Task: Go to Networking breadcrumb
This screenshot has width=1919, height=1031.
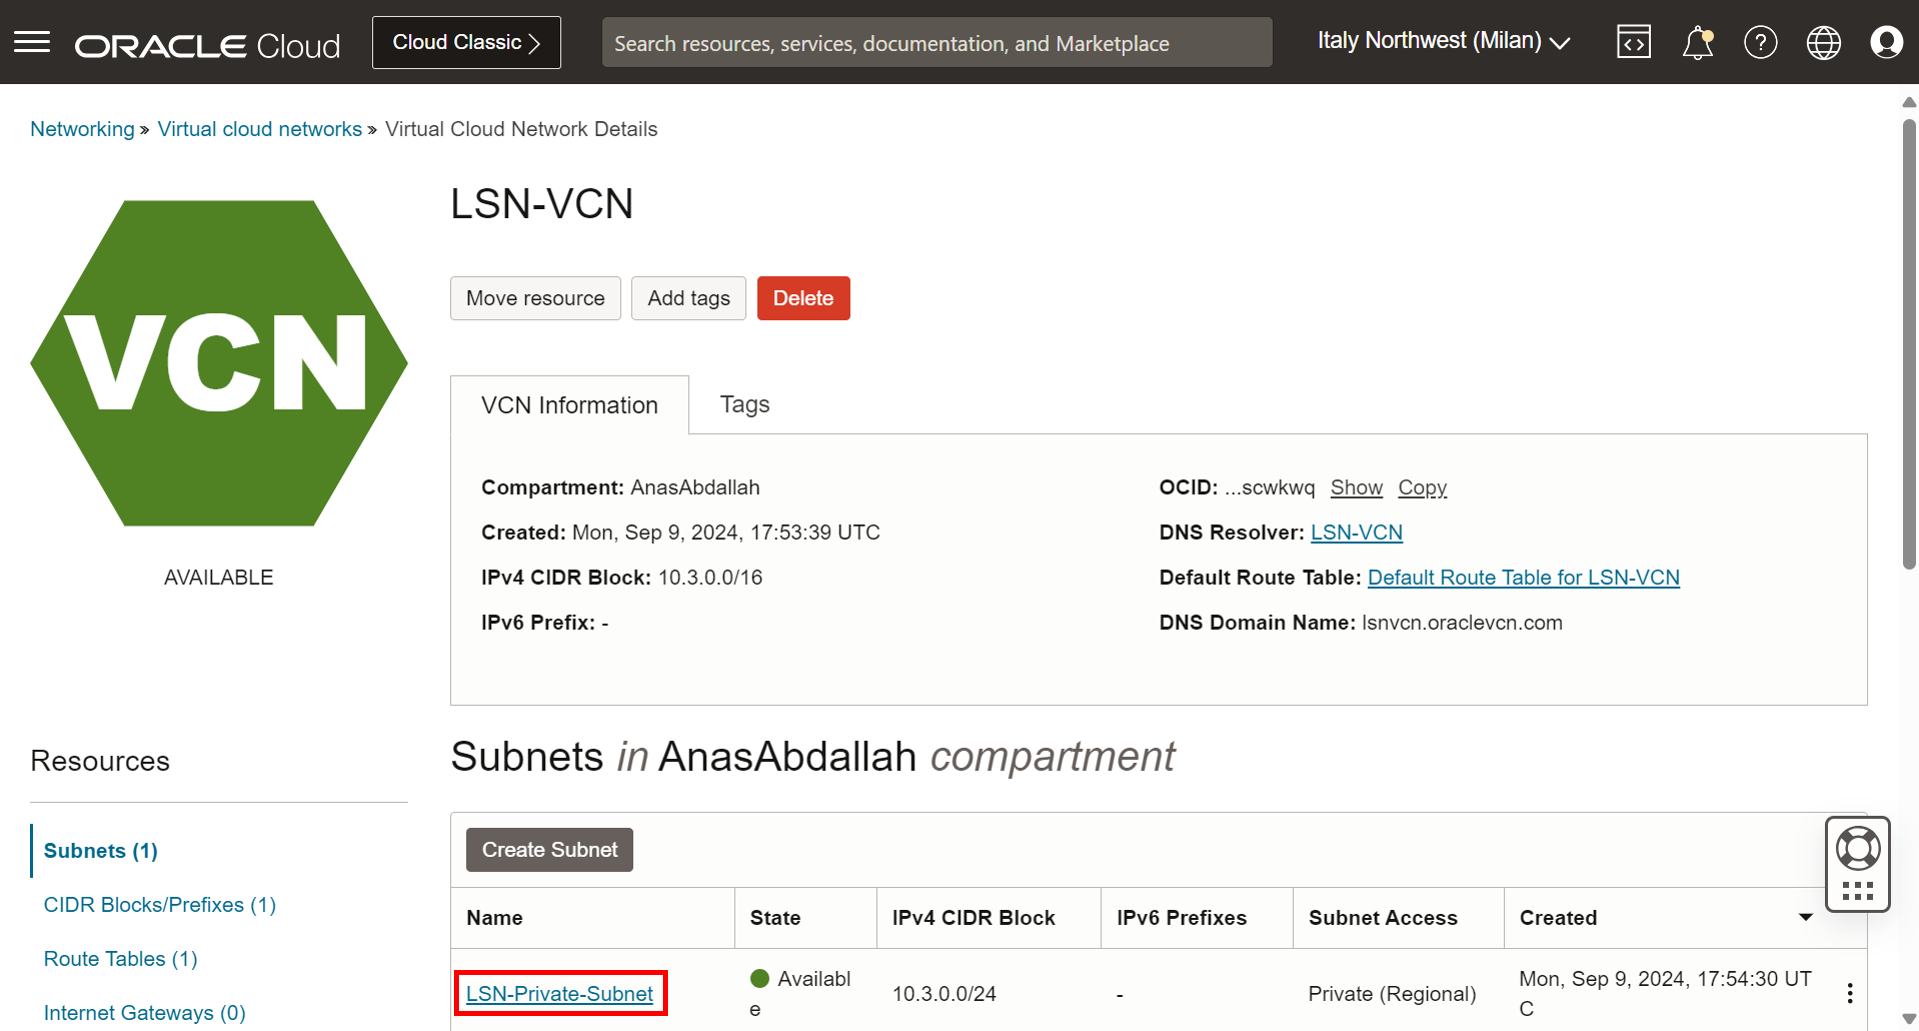Action: click(x=82, y=129)
